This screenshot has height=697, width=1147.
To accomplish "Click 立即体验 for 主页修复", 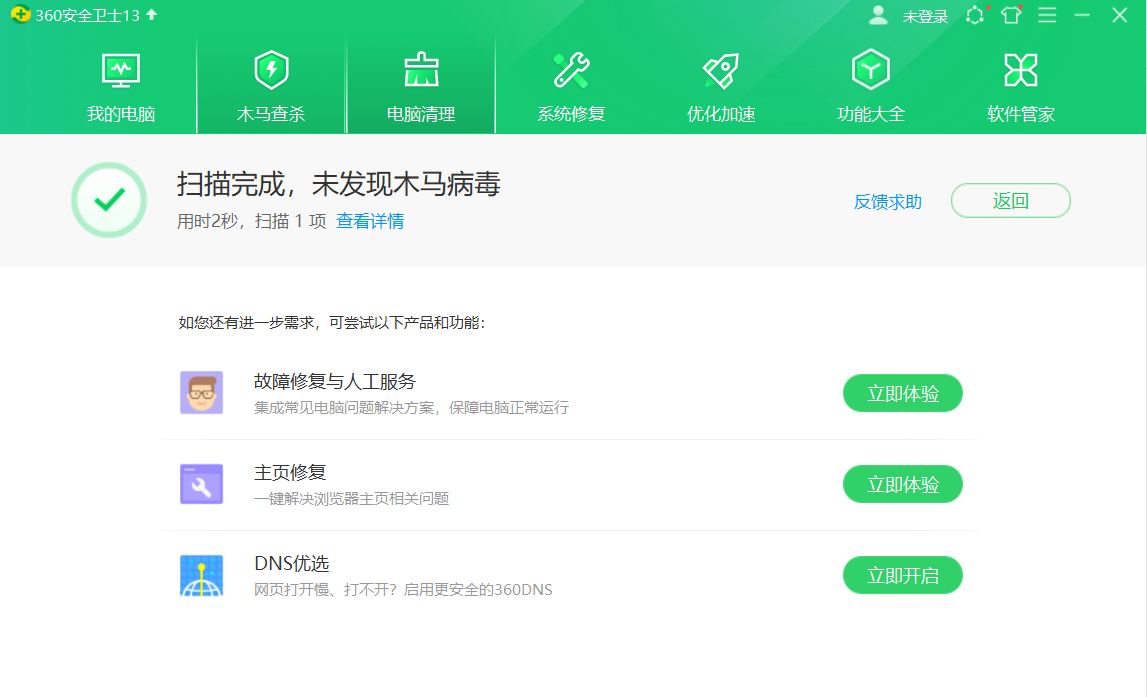I will (x=903, y=484).
